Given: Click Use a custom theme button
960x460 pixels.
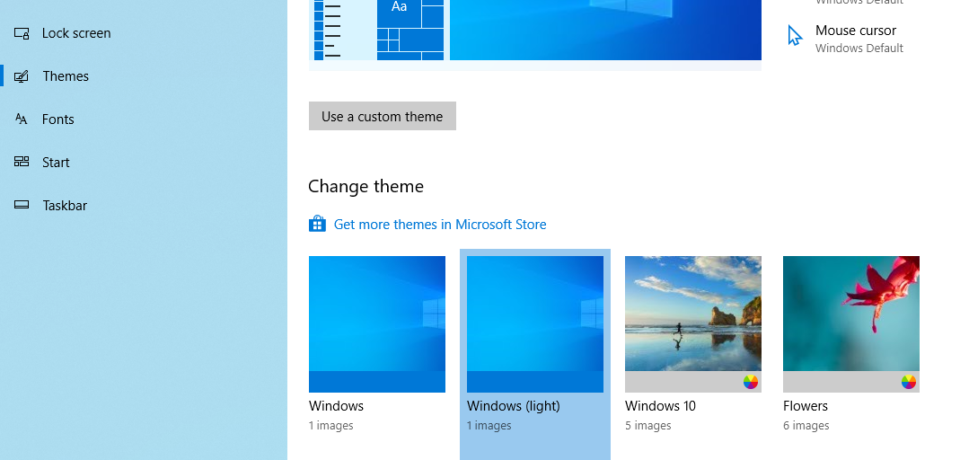Looking at the screenshot, I should tap(382, 116).
